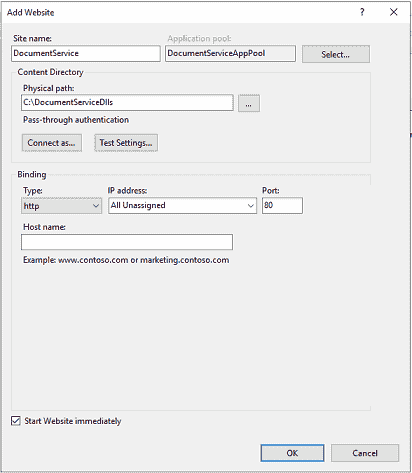
Task: Click the Application pool DocumentServiceAppPool field
Action: point(230,54)
